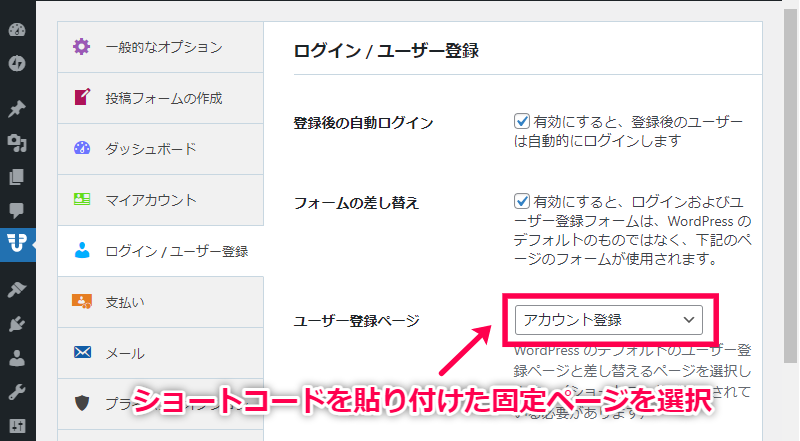Image resolution: width=800 pixels, height=441 pixels.
Task: Open the 支払い settings tab
Action: [161, 302]
